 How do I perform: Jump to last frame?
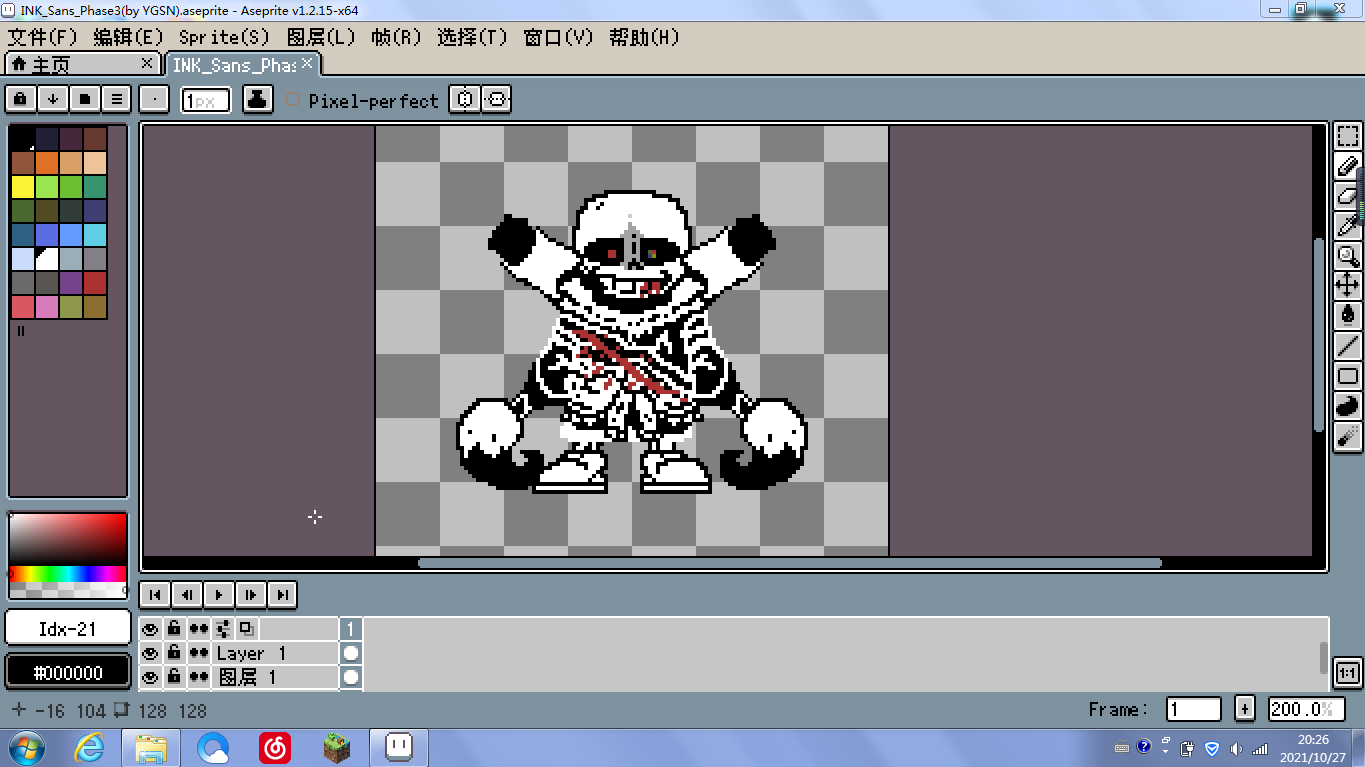[283, 594]
